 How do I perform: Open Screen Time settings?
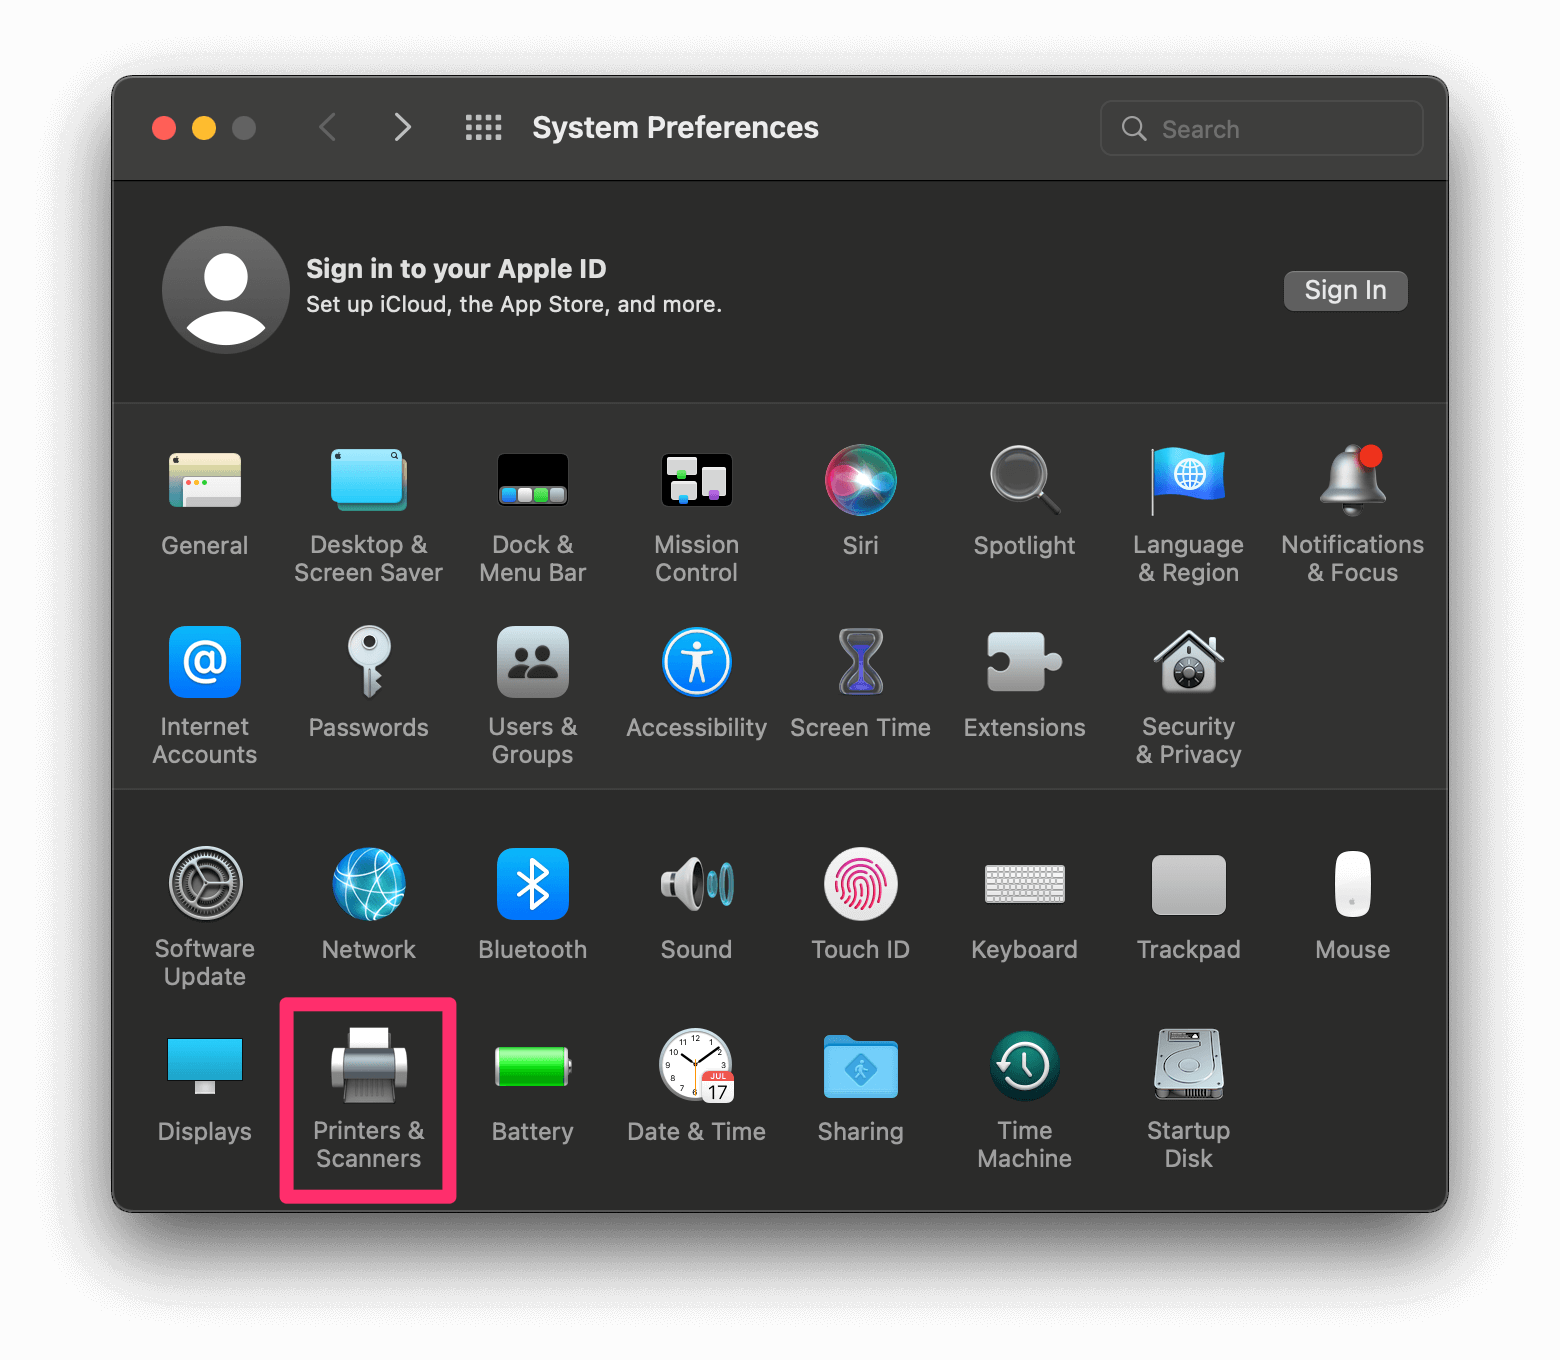coord(860,663)
